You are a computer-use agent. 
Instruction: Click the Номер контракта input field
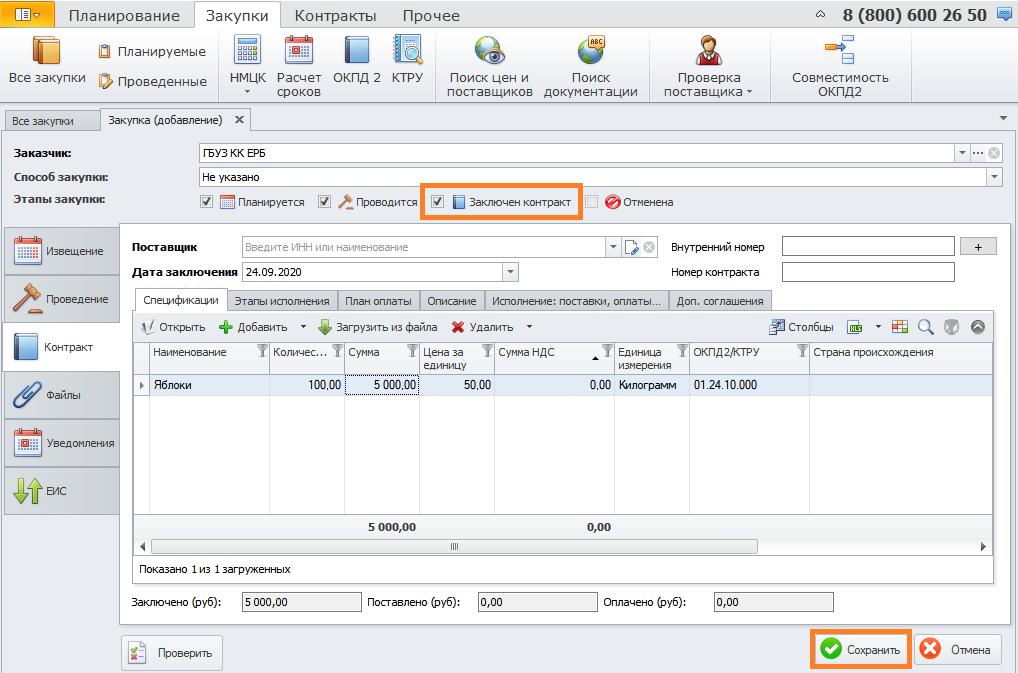pos(868,272)
